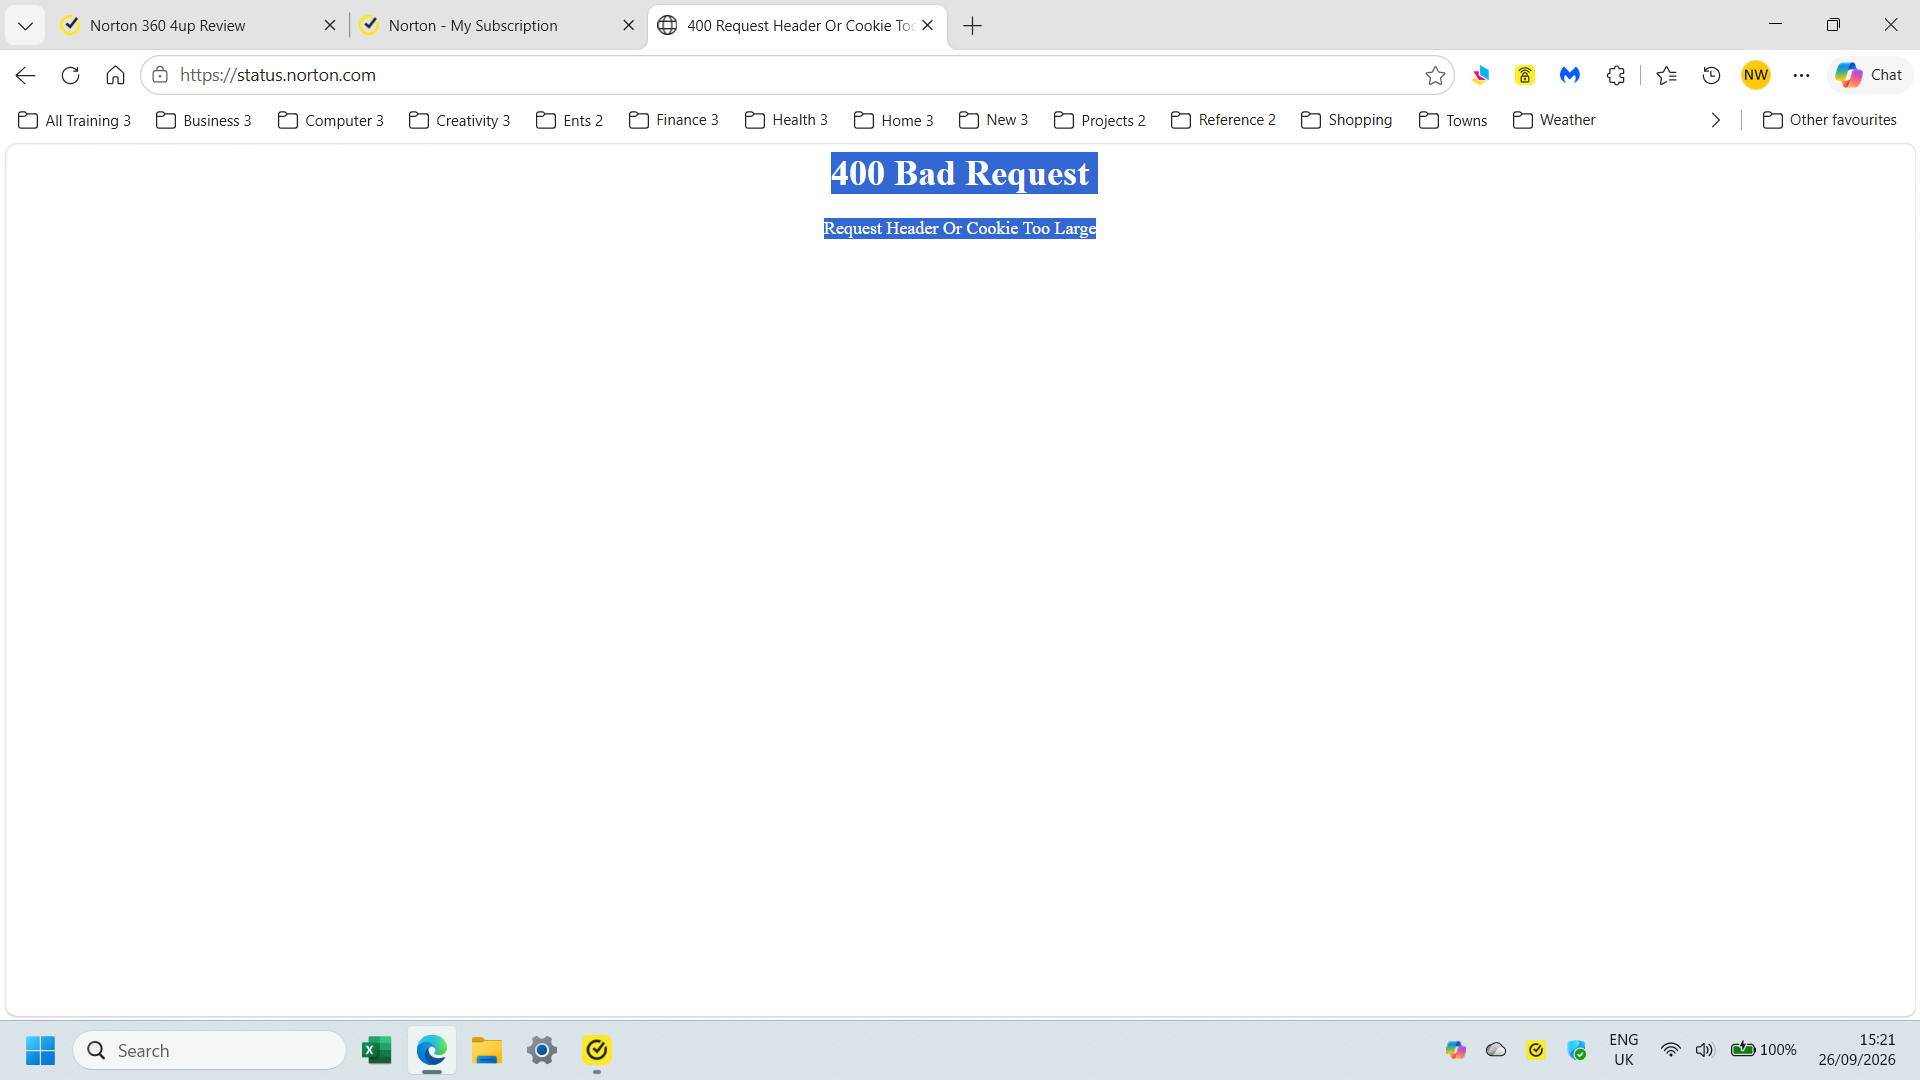
Task: Open Settings and more ellipsis menu
Action: [x=1801, y=75]
